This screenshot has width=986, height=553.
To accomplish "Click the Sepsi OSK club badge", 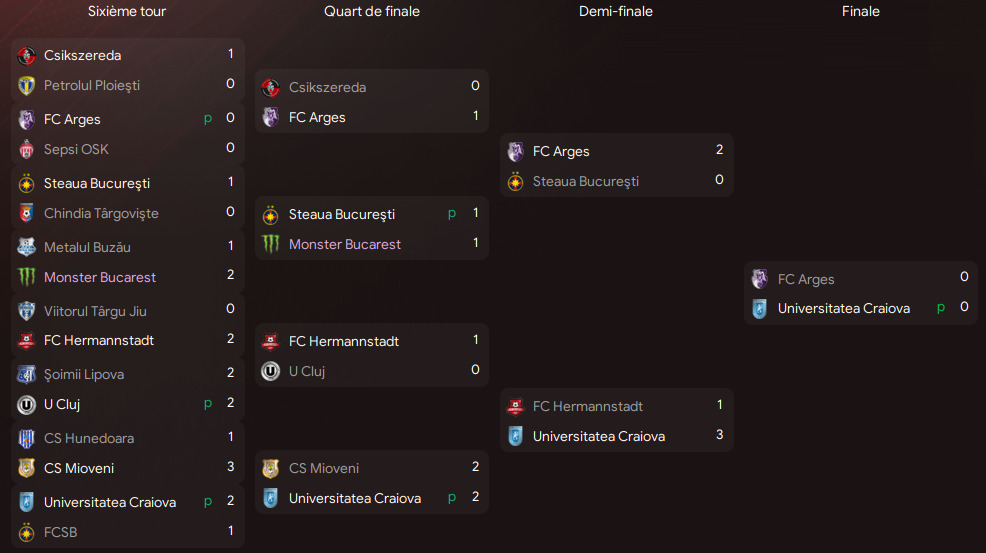I will click(x=26, y=150).
